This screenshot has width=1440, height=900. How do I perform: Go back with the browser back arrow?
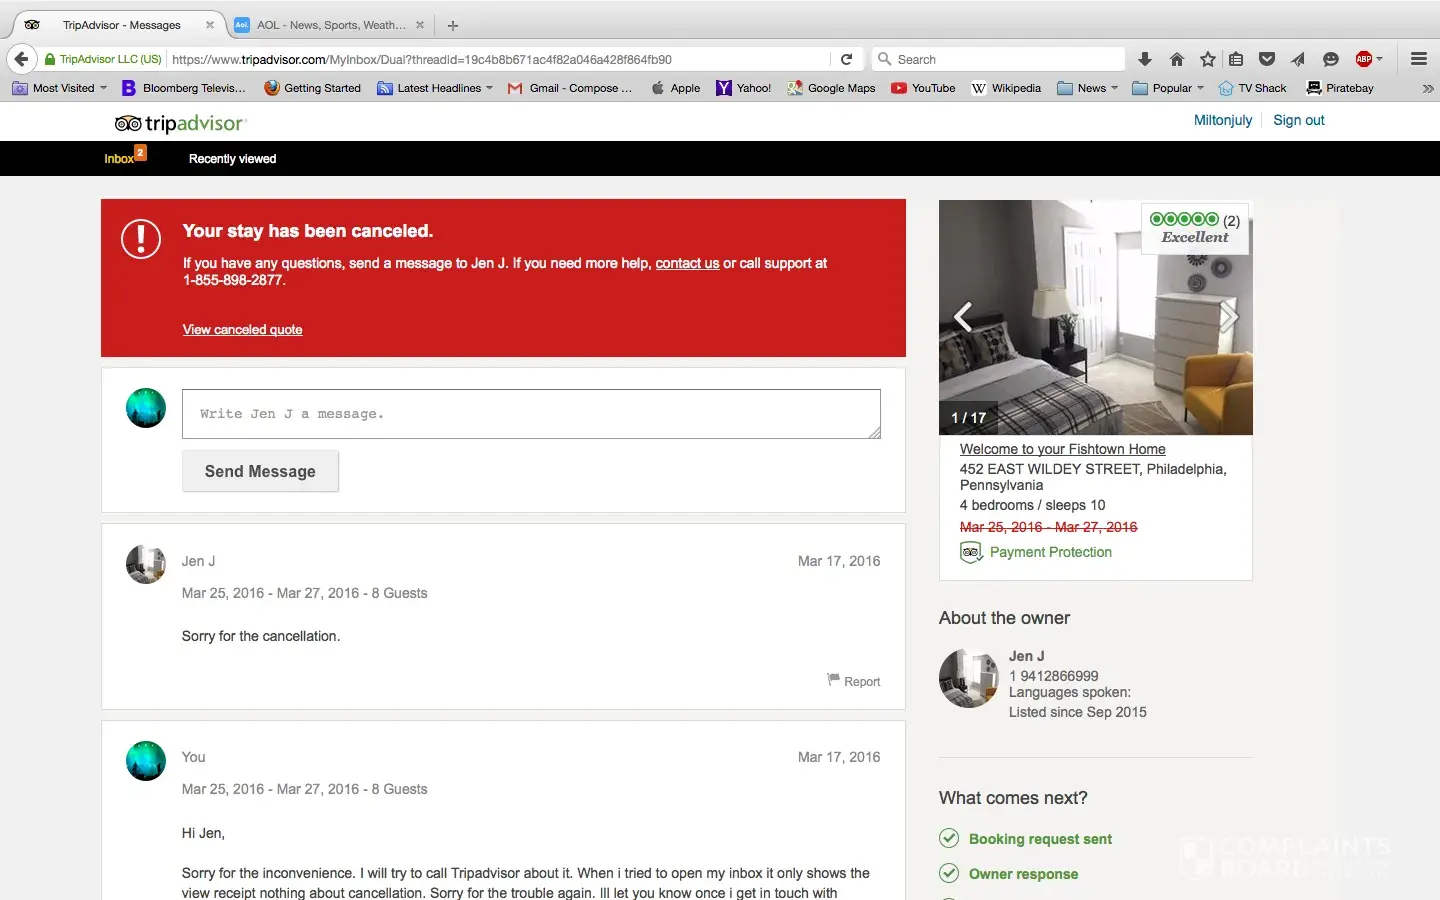click(22, 59)
